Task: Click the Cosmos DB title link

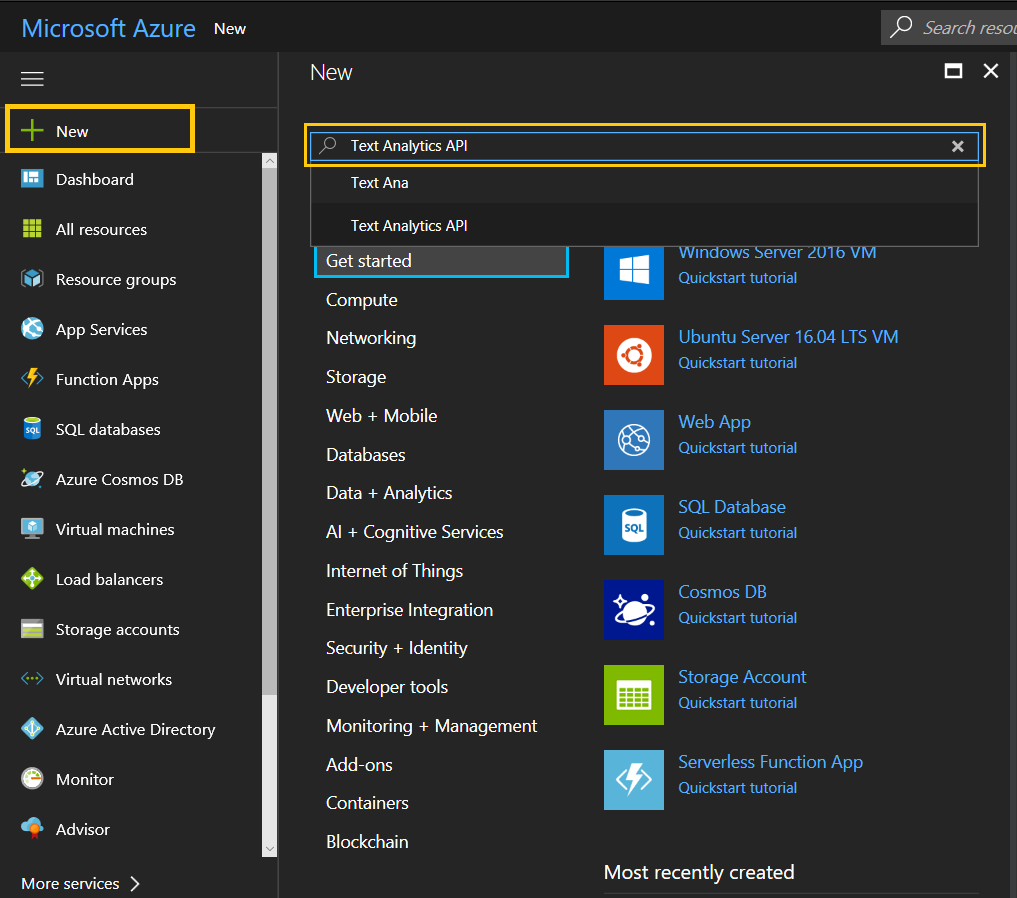Action: [x=723, y=592]
